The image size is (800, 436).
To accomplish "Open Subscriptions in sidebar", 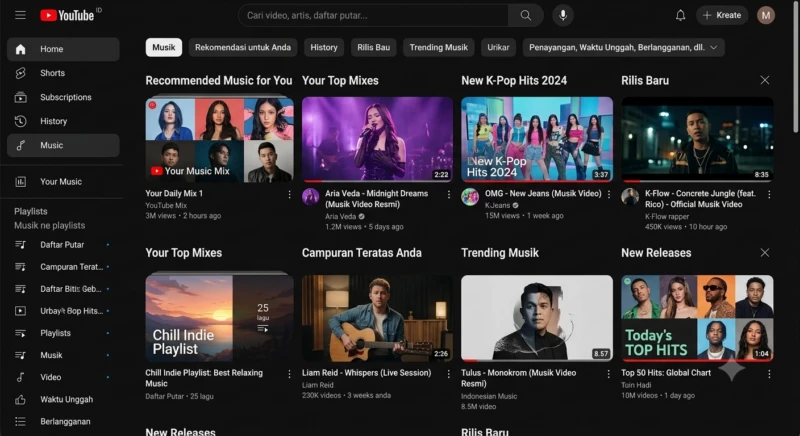I will tap(63, 97).
